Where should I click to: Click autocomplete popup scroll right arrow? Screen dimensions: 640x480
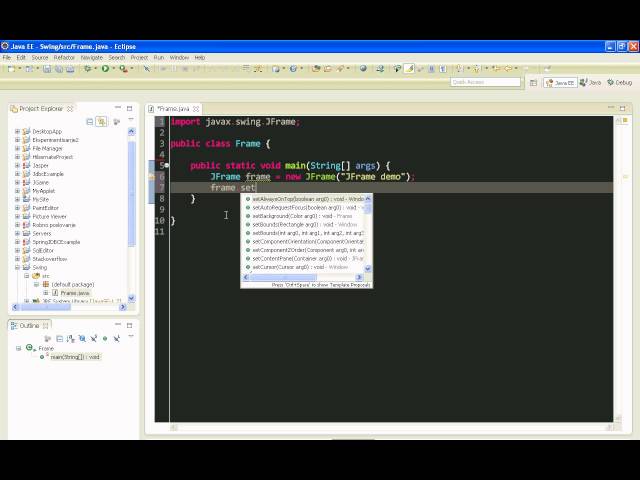click(x=359, y=278)
